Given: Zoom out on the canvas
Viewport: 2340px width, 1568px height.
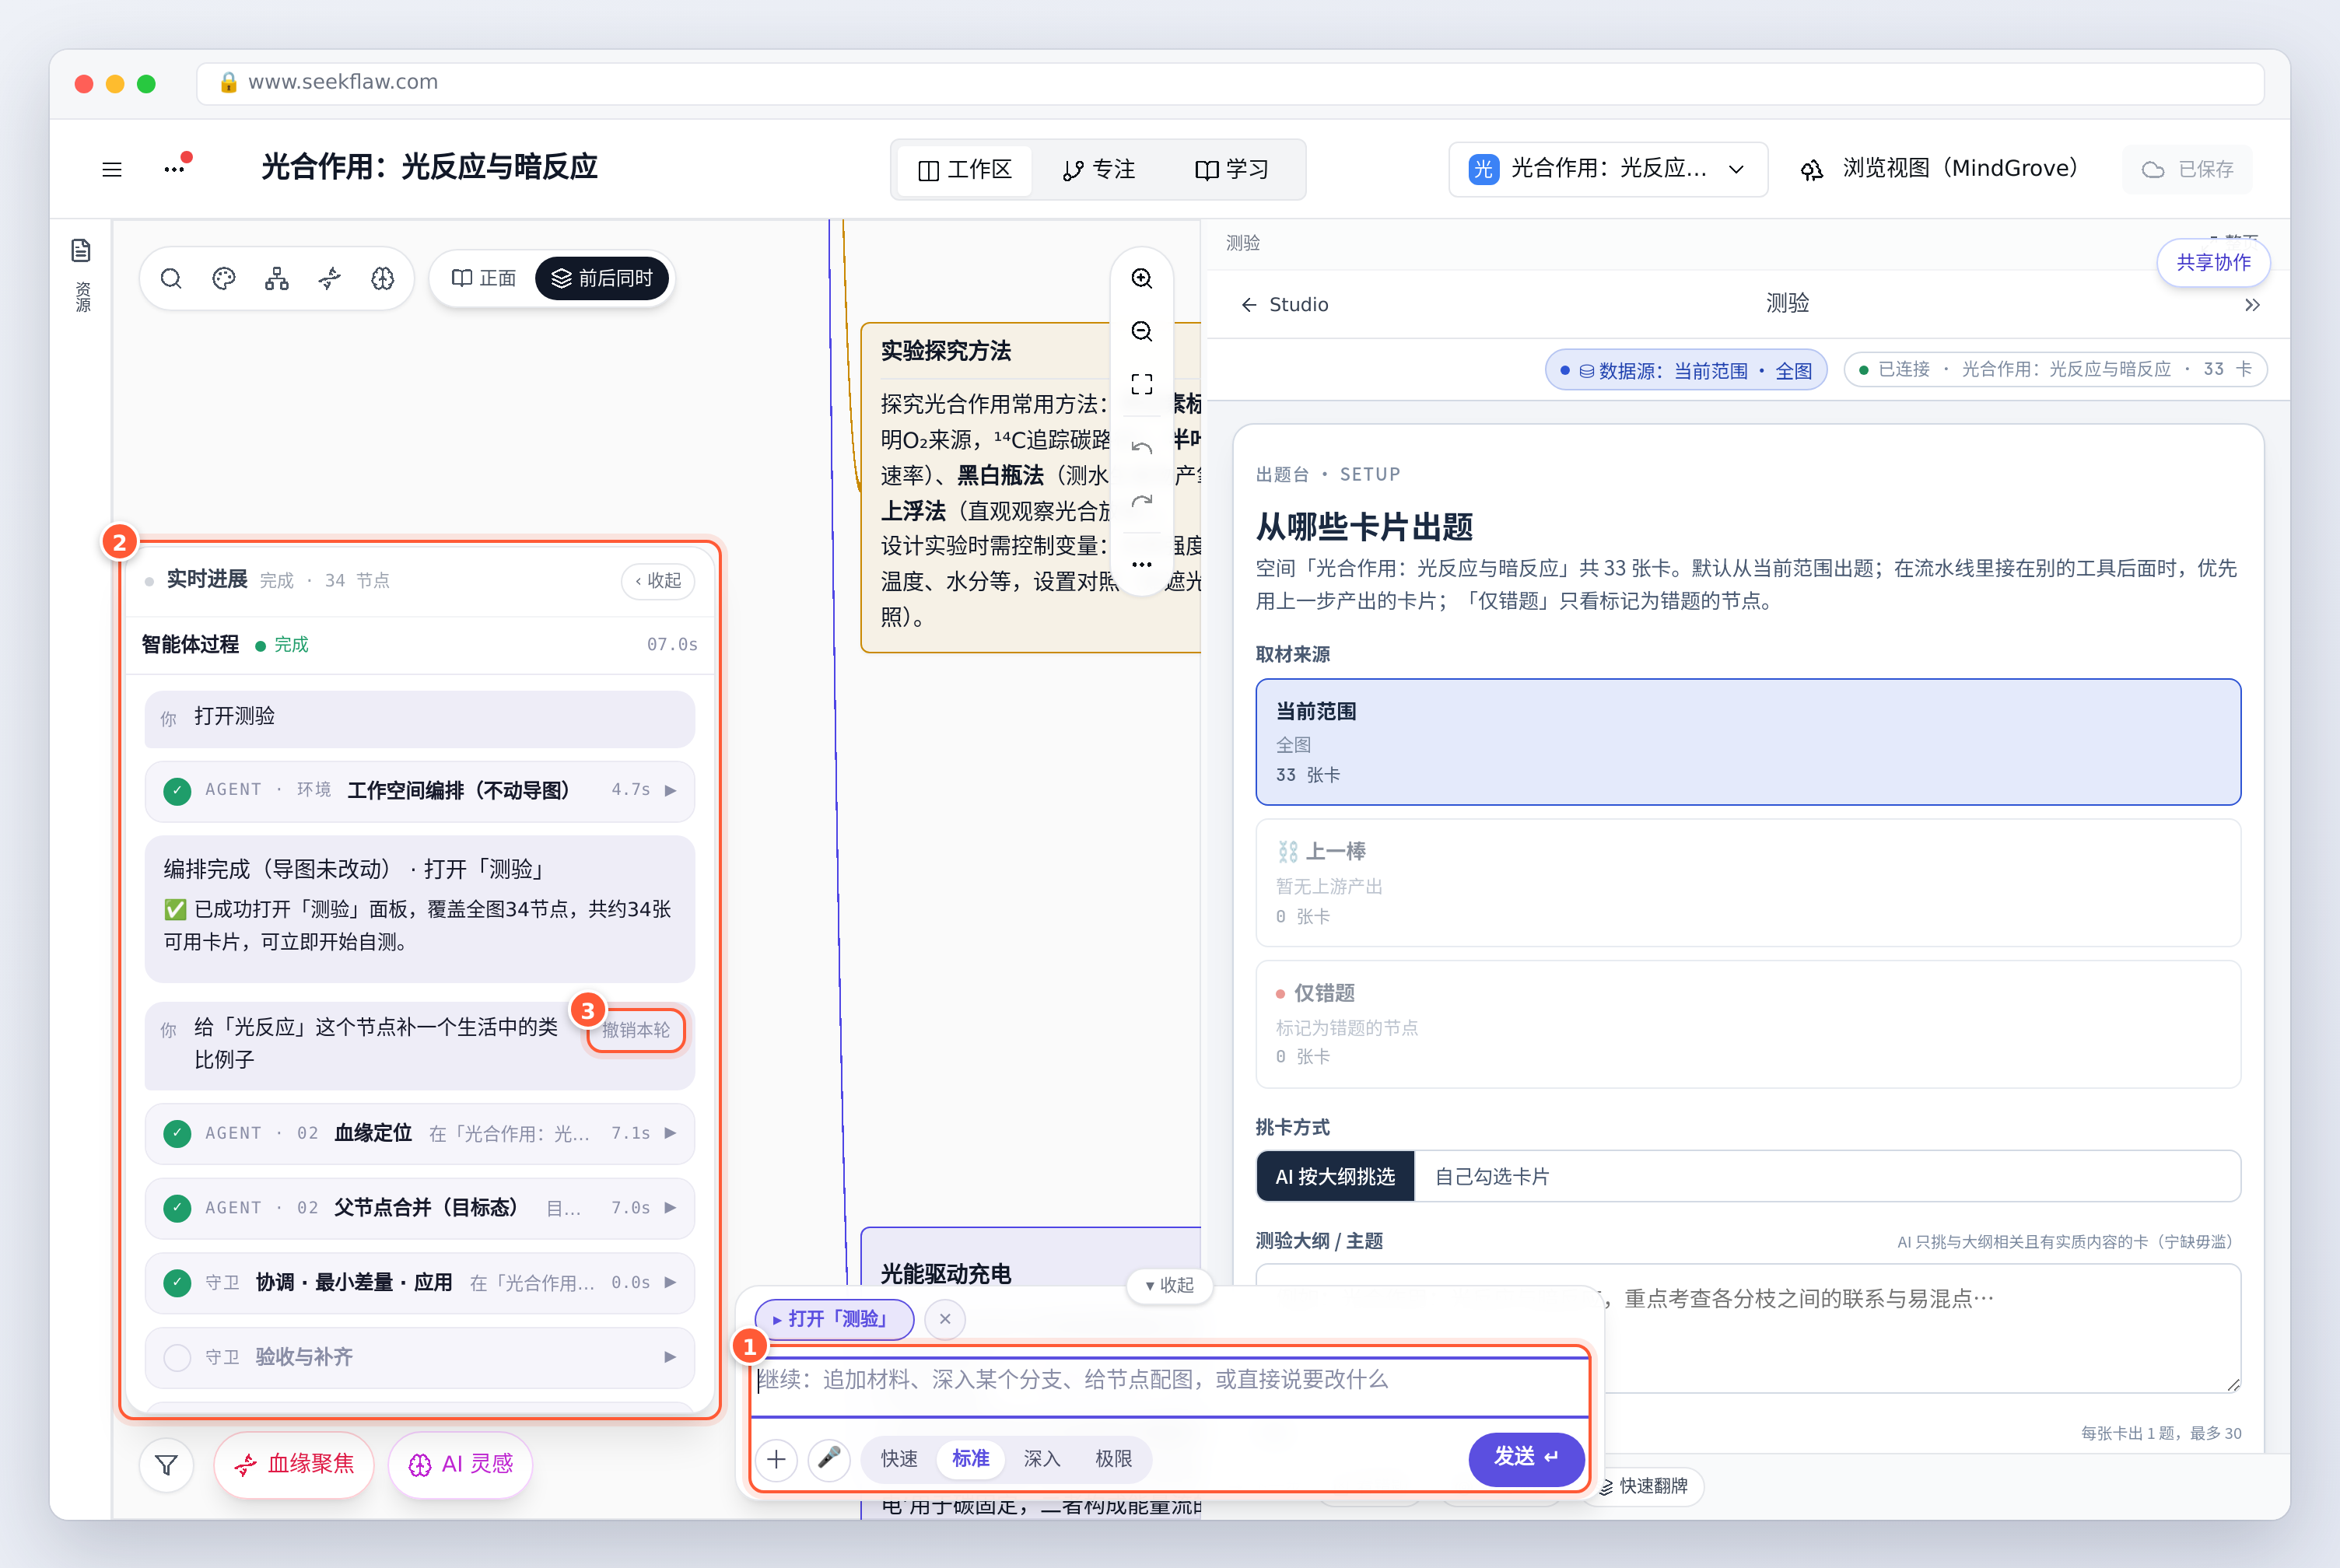Looking at the screenshot, I should click(x=1141, y=331).
